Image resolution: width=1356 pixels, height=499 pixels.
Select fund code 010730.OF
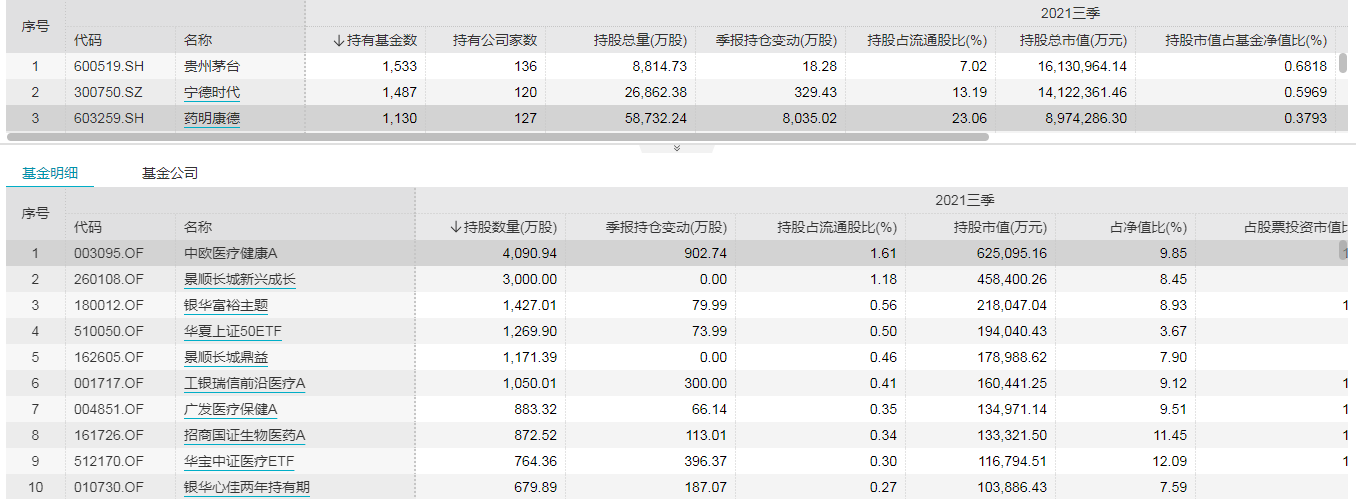coord(109,487)
